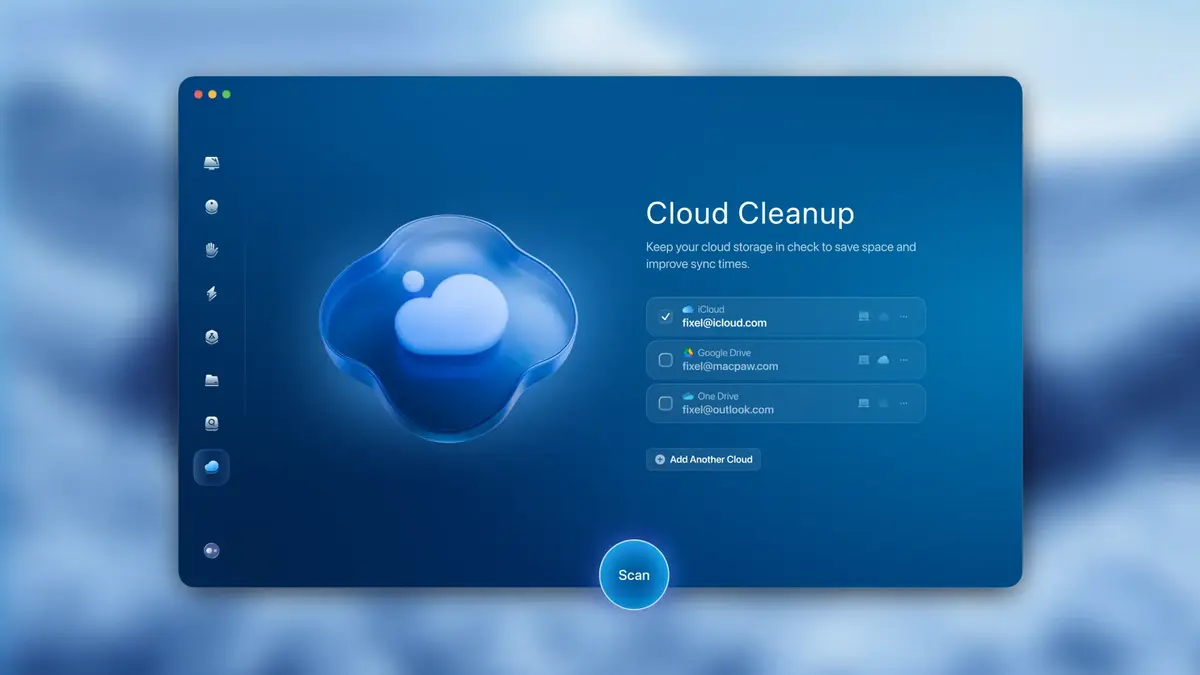The width and height of the screenshot is (1200, 675).
Task: Select the Cloud Cleanup sidebar icon
Action: (x=211, y=467)
